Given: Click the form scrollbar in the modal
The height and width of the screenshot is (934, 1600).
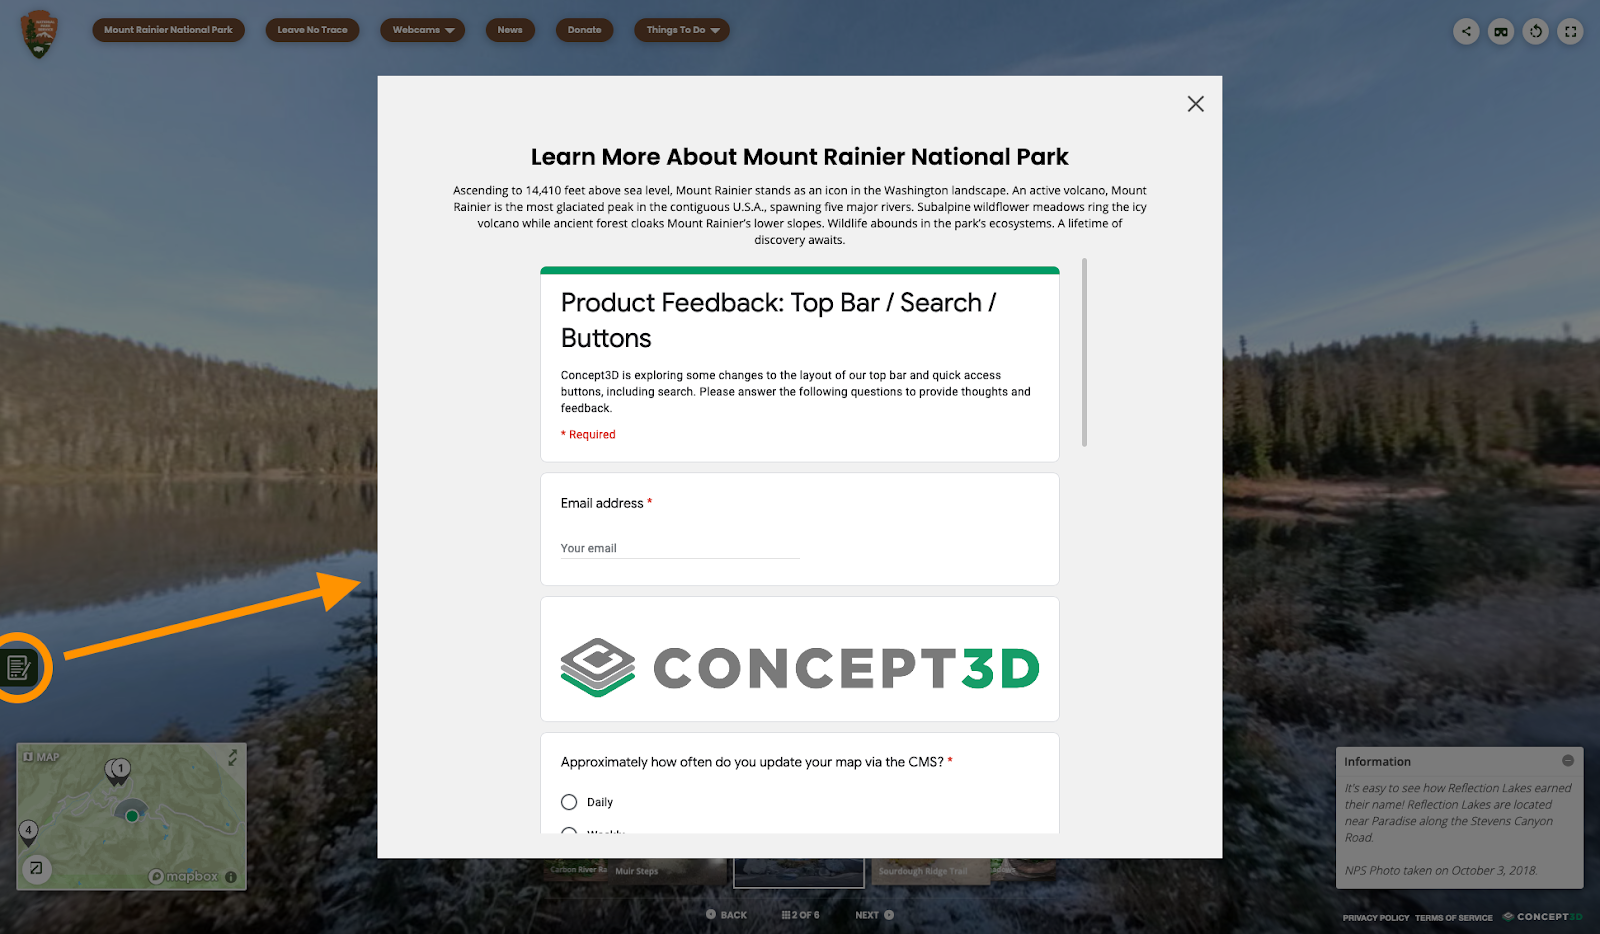Looking at the screenshot, I should click(x=1084, y=352).
